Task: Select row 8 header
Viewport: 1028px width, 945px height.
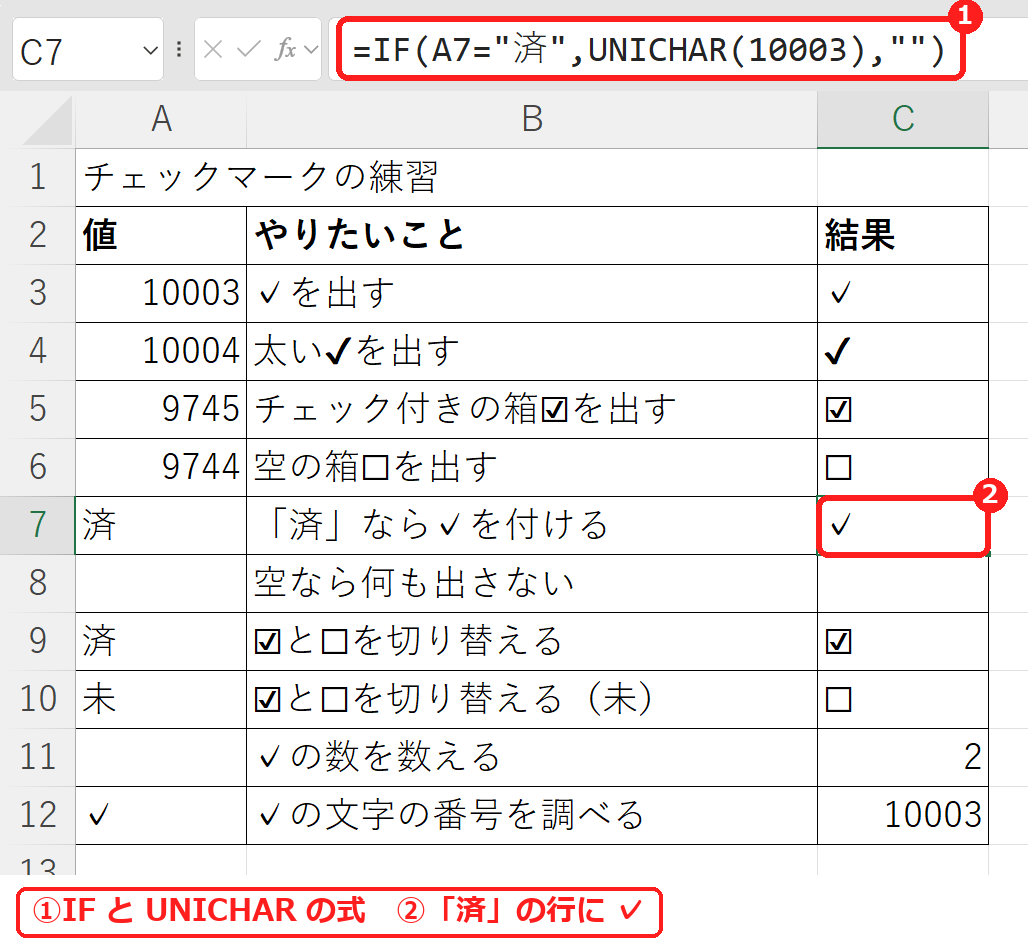Action: [37, 583]
